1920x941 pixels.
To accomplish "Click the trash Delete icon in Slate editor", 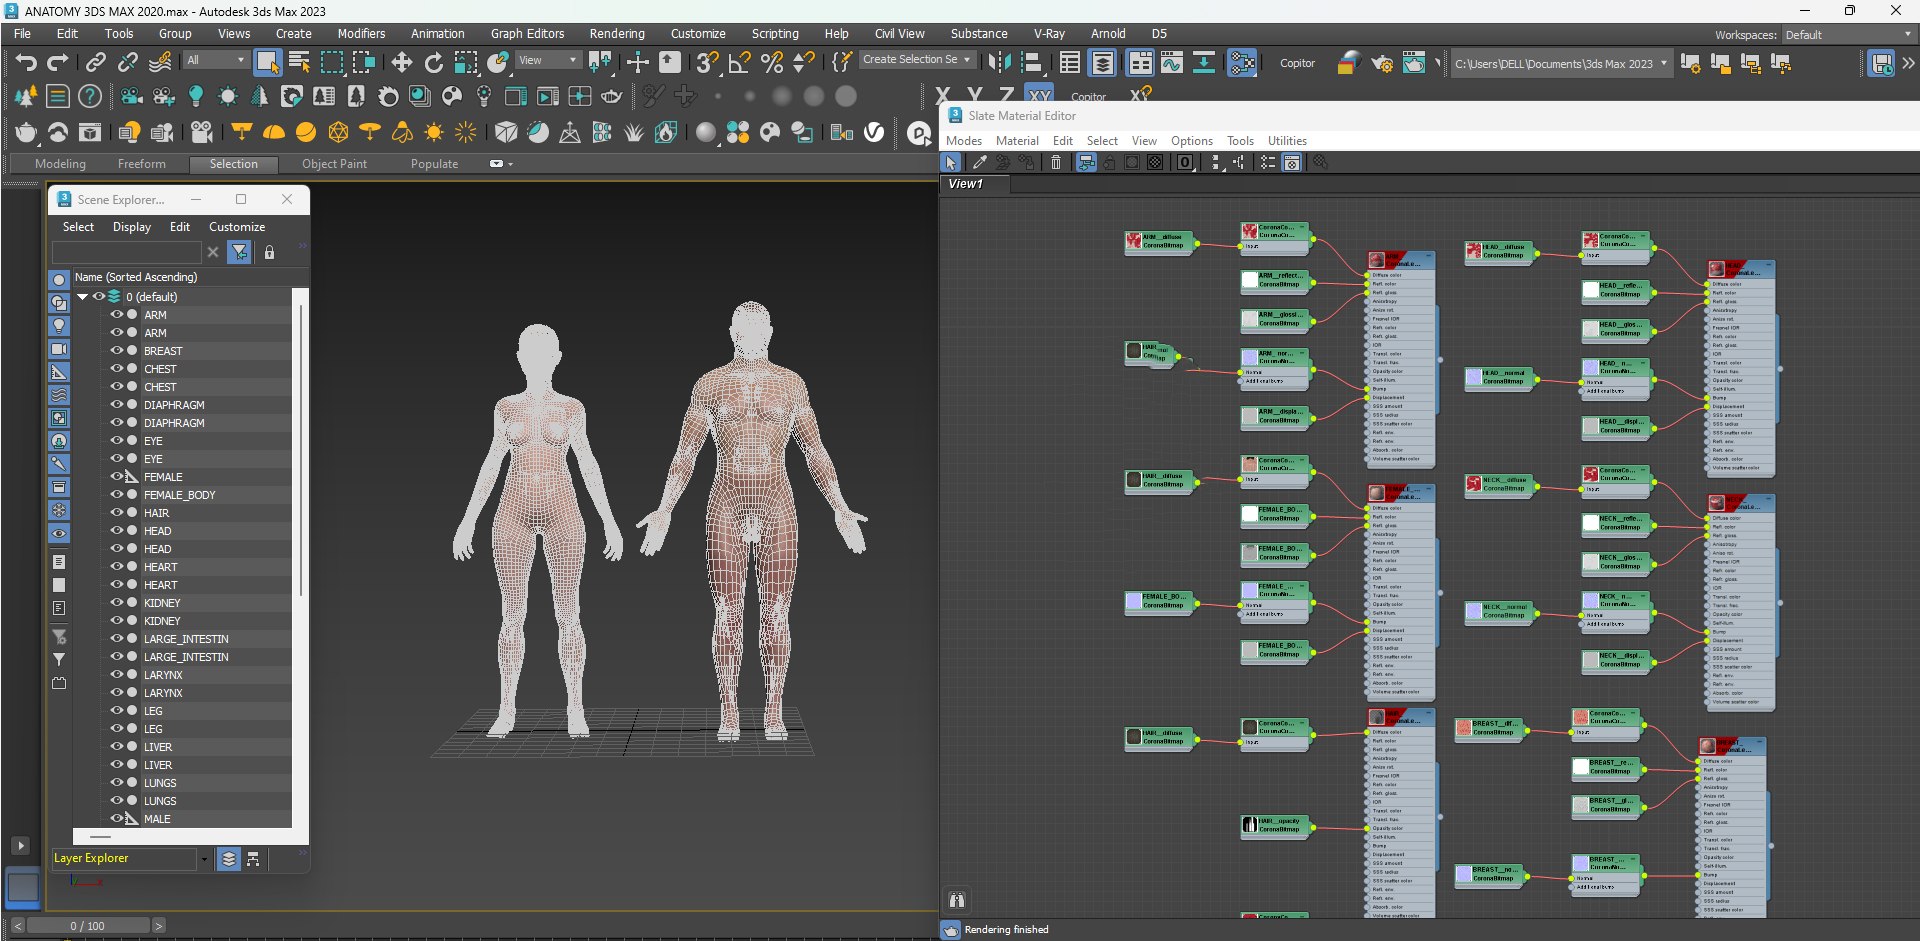I will point(1056,162).
